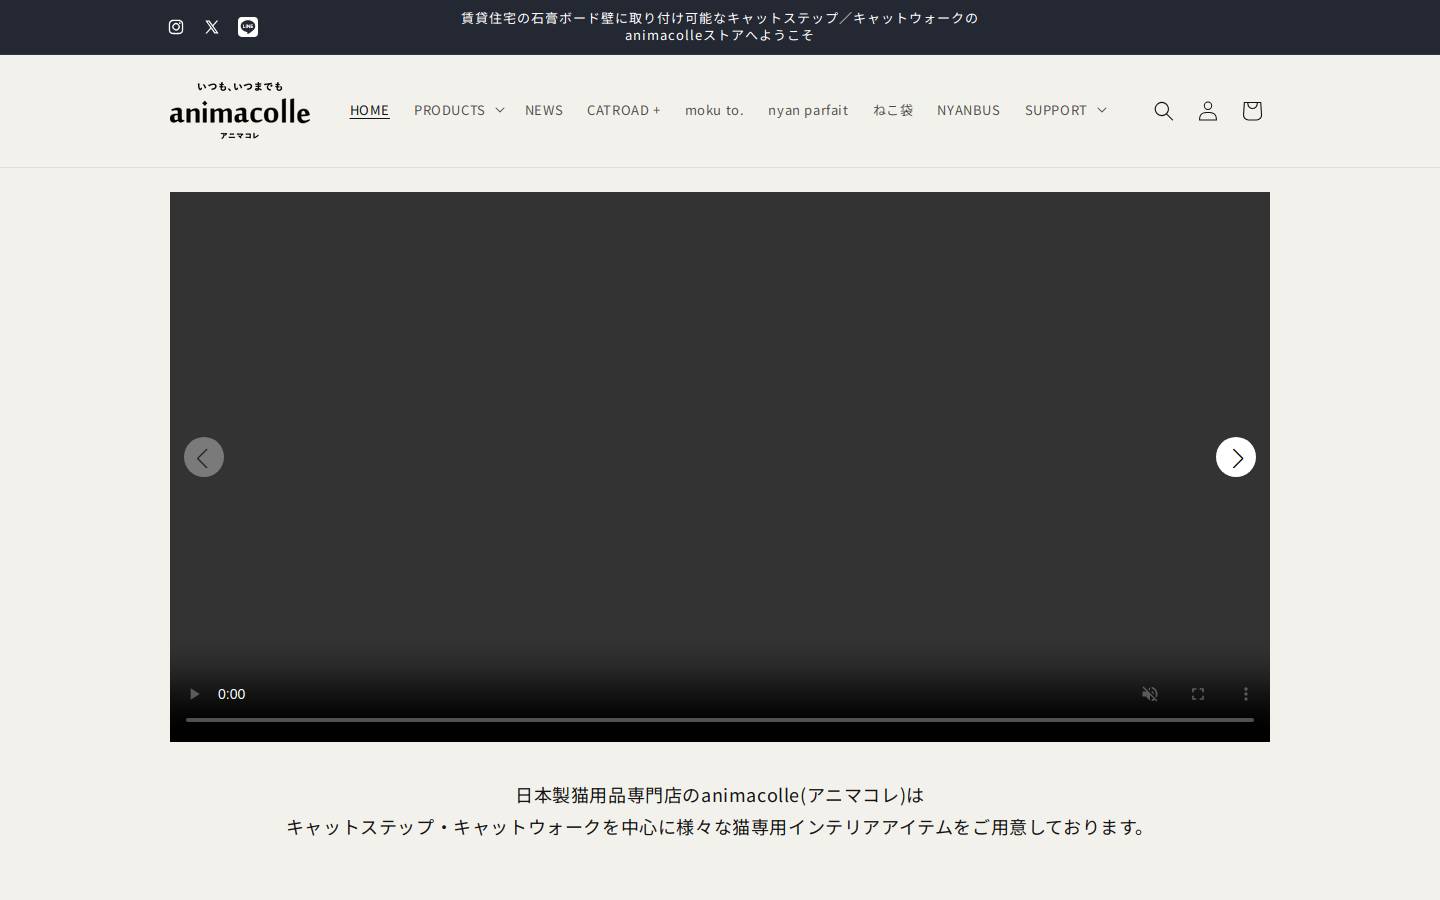The height and width of the screenshot is (900, 1440).
Task: Go to the HOME menu item
Action: (x=369, y=110)
